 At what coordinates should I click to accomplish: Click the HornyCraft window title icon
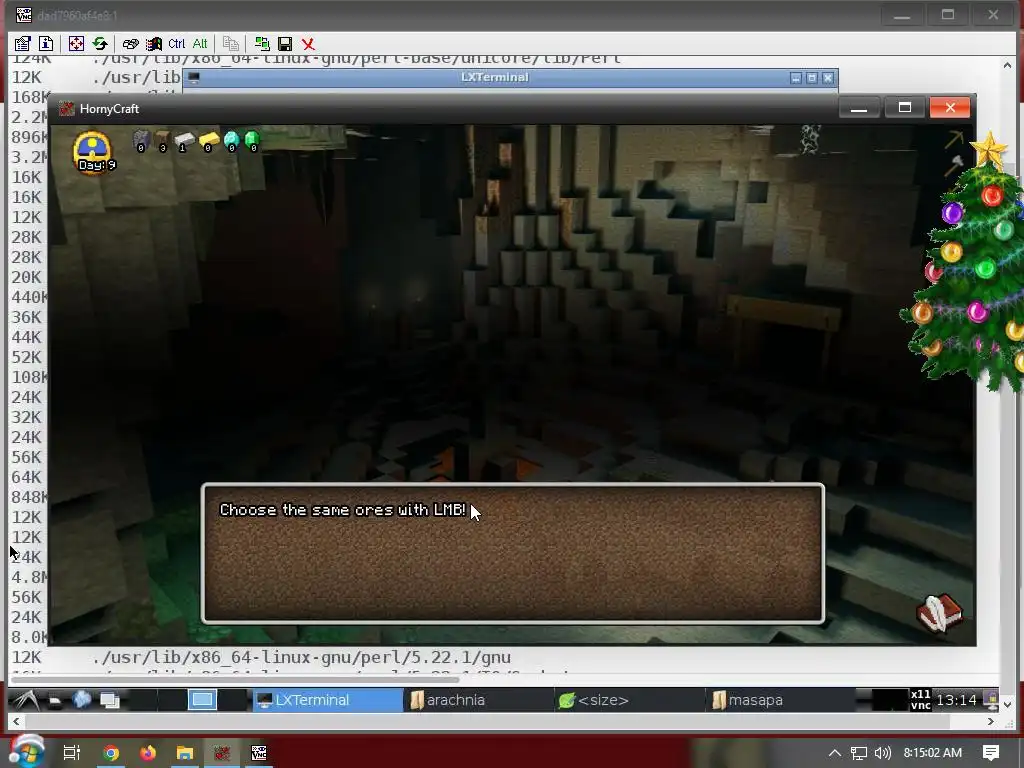(67, 108)
